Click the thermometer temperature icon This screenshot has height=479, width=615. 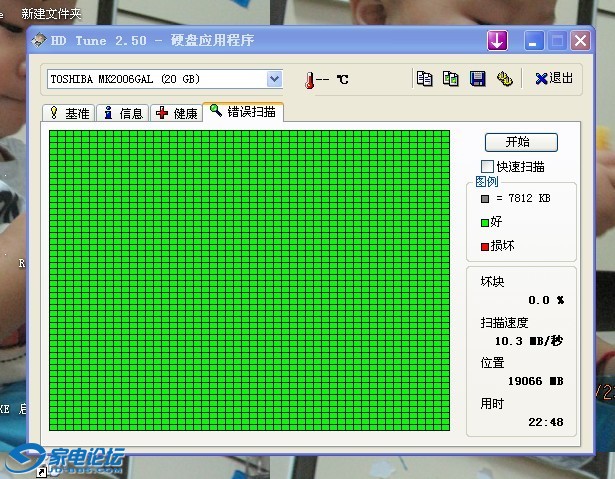(x=310, y=80)
